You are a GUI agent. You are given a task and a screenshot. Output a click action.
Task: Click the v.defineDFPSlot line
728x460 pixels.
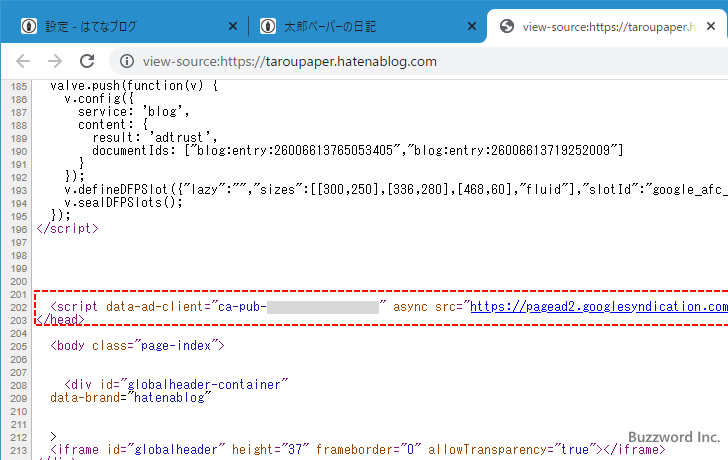point(396,190)
